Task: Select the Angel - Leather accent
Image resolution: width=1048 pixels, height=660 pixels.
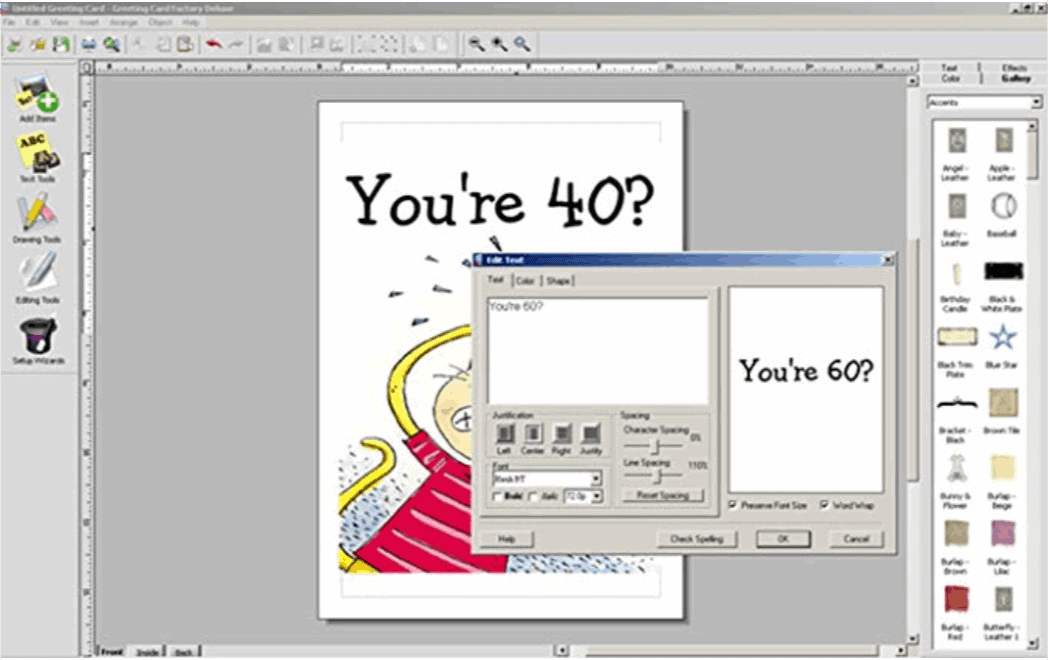Action: pos(956,141)
